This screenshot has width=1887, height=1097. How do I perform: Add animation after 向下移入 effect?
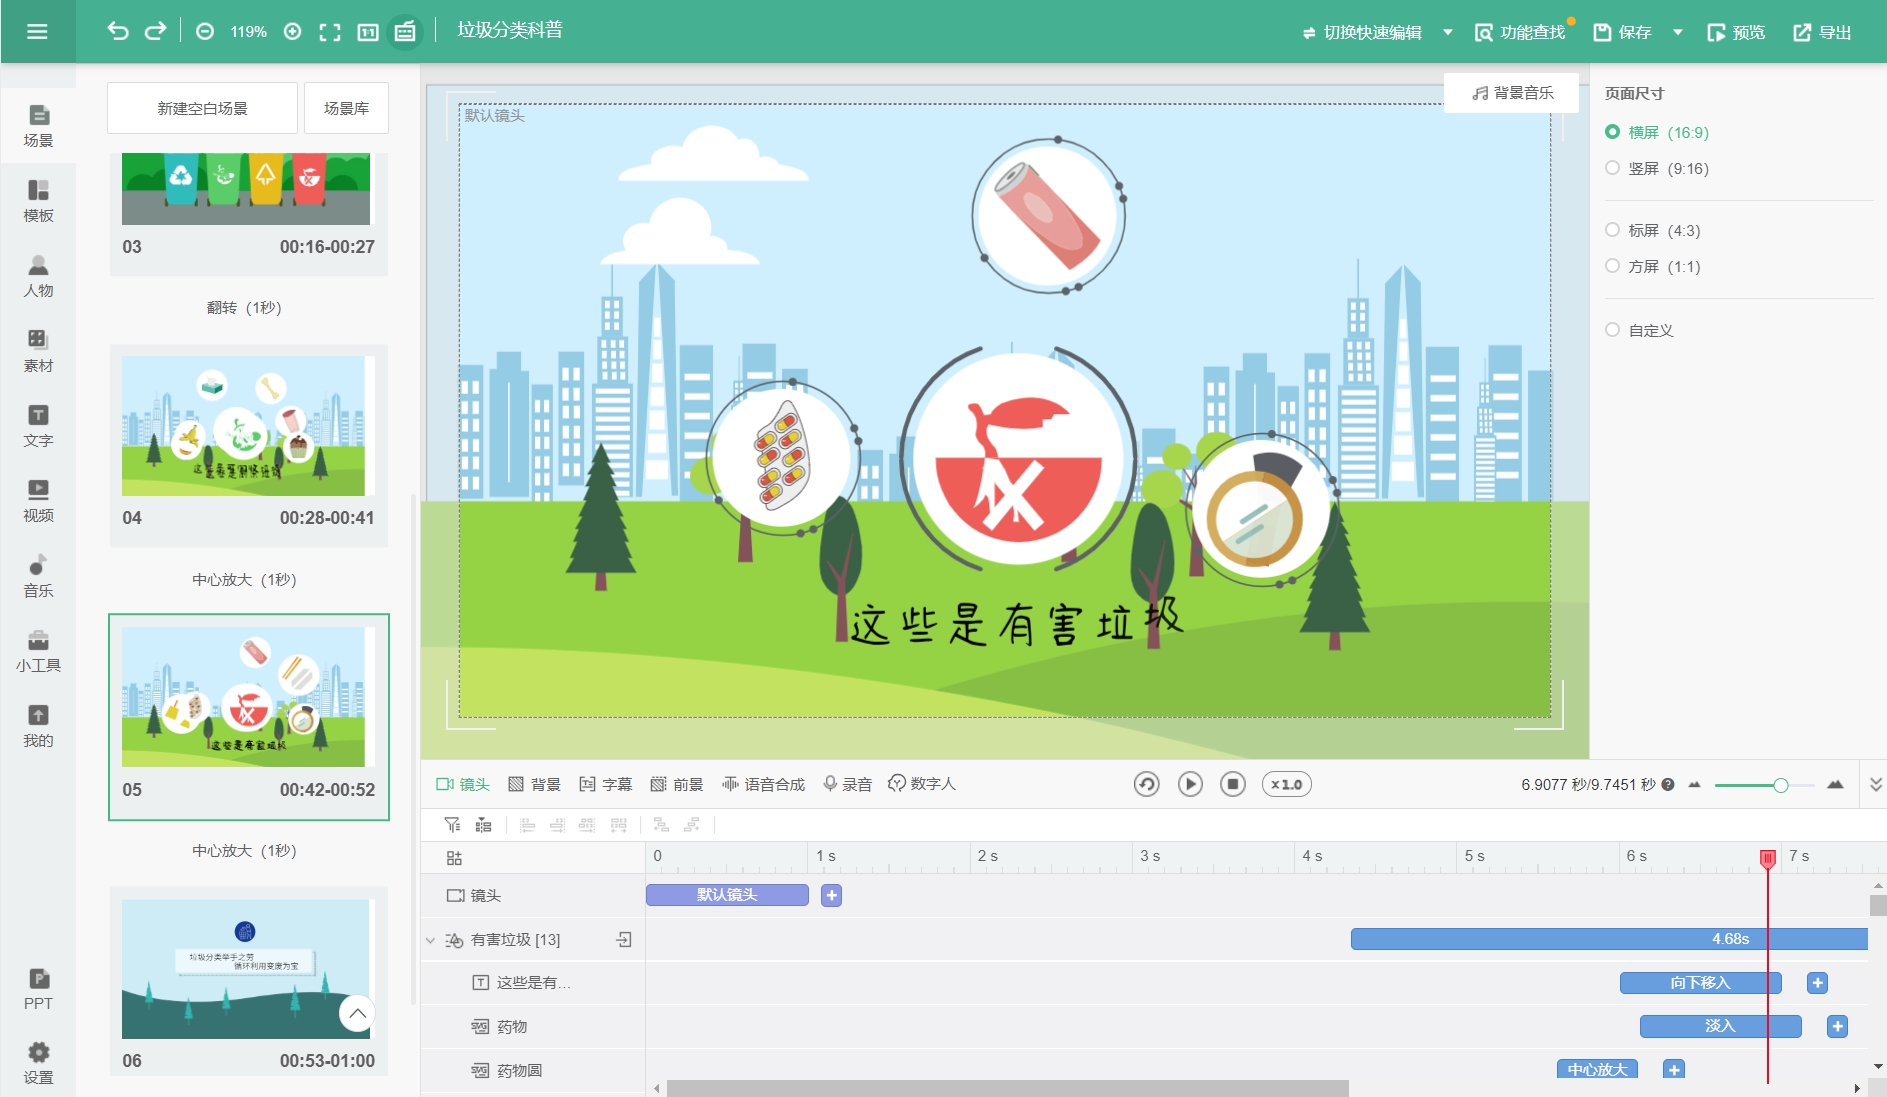[1818, 983]
